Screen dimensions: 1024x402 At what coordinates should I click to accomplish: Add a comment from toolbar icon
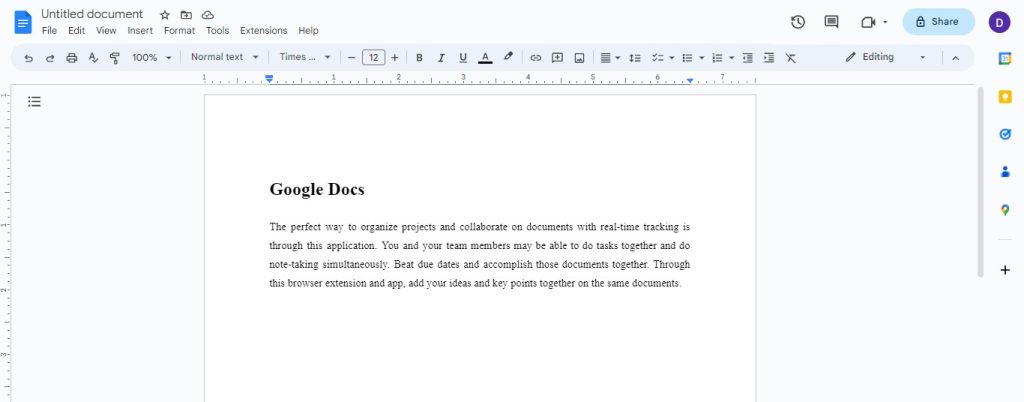pos(557,57)
